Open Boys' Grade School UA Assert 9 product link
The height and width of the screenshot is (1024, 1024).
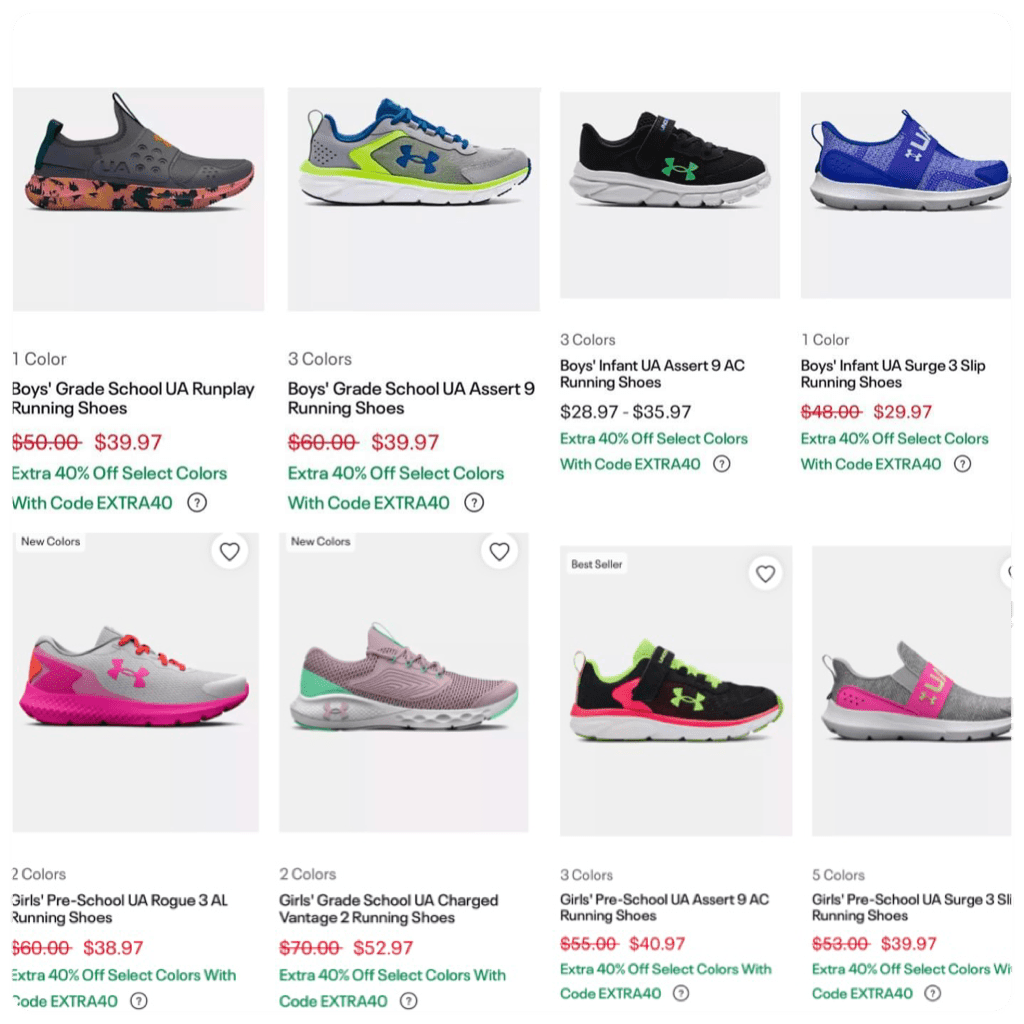(411, 398)
